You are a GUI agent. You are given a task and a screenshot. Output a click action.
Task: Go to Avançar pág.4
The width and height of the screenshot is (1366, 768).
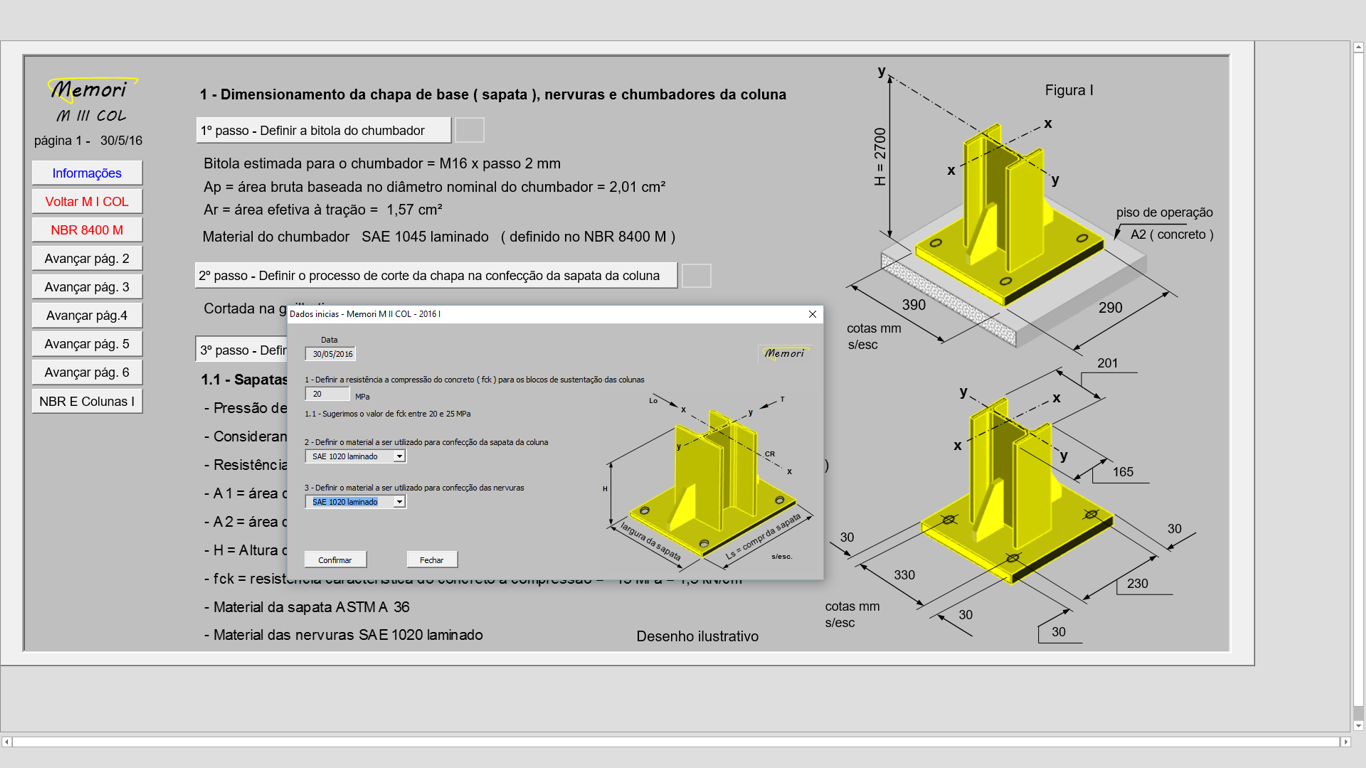(87, 315)
